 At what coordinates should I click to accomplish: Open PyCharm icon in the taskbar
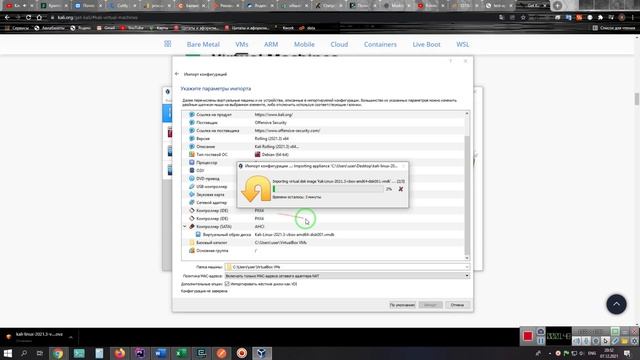tap(140, 353)
